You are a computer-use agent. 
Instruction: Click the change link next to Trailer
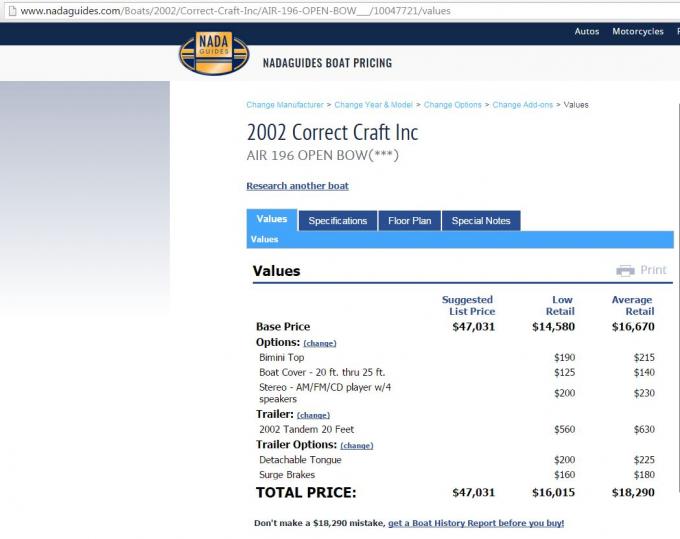click(x=313, y=415)
